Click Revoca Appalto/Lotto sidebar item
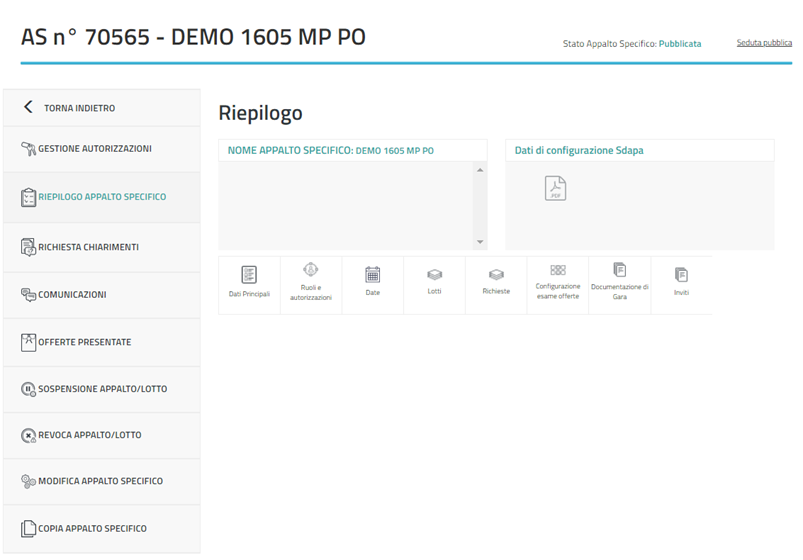Image resolution: width=803 pixels, height=560 pixels. pyautogui.click(x=89, y=435)
